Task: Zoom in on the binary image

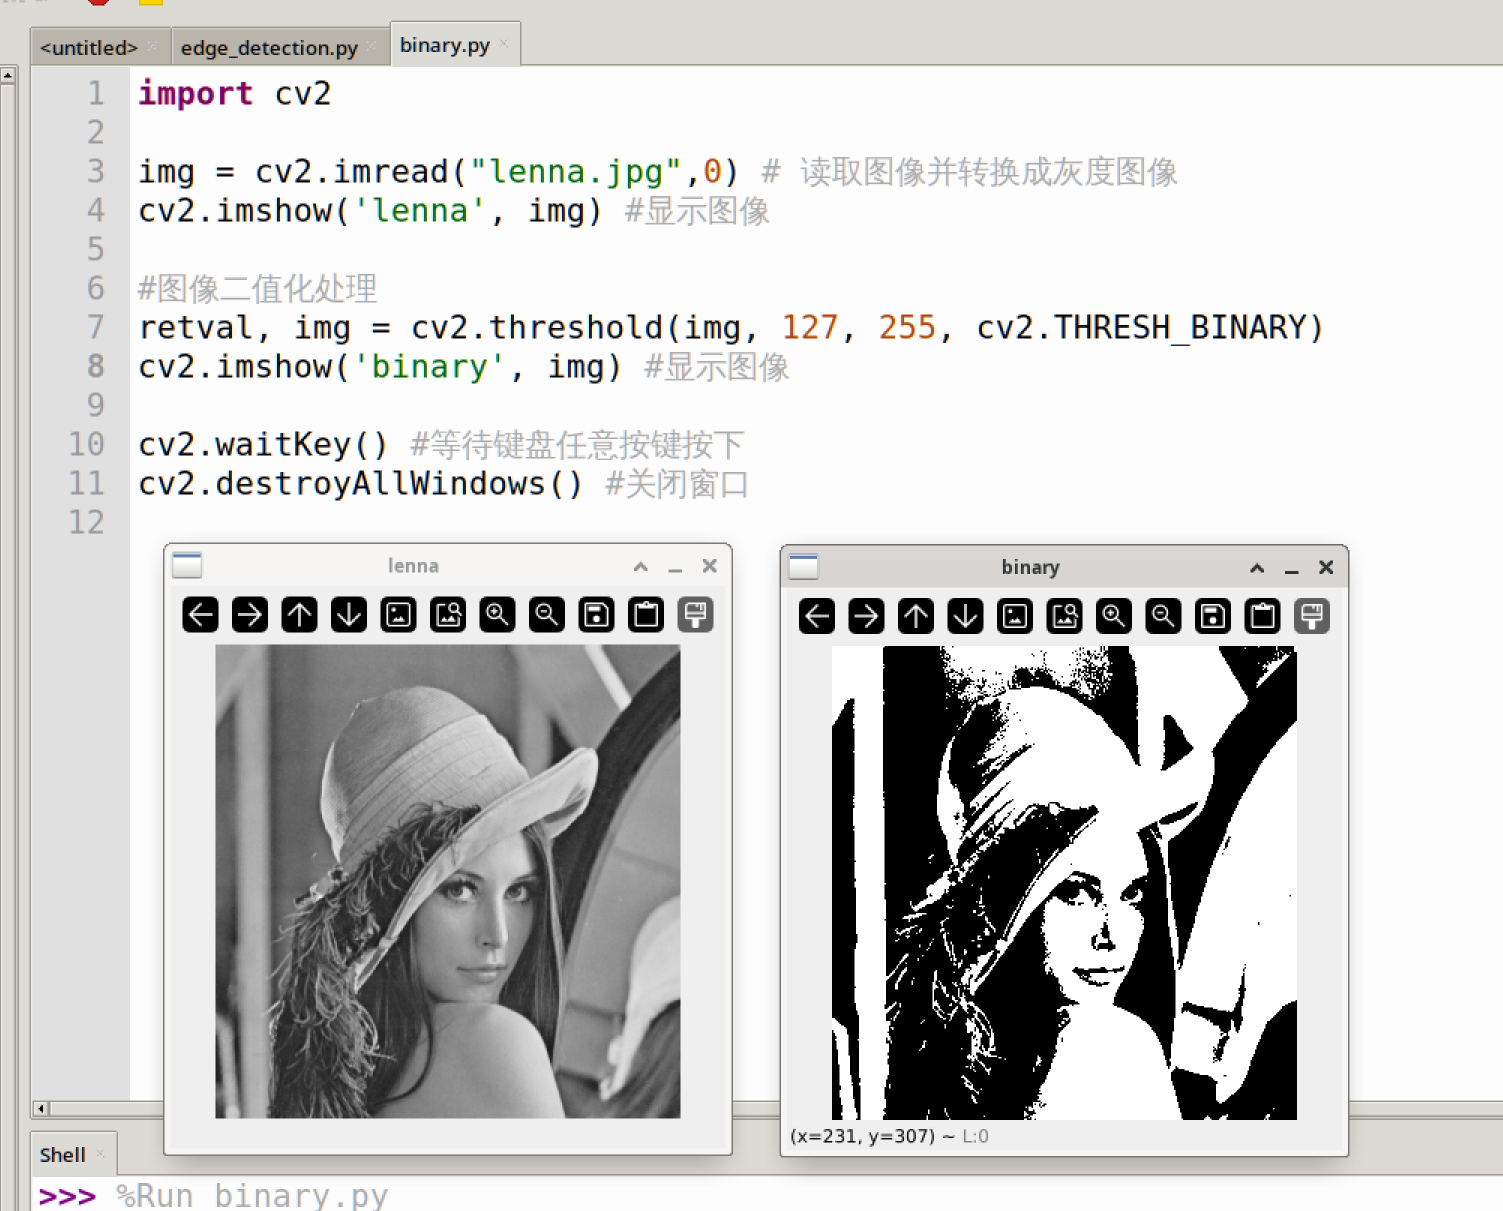Action: 1114,616
